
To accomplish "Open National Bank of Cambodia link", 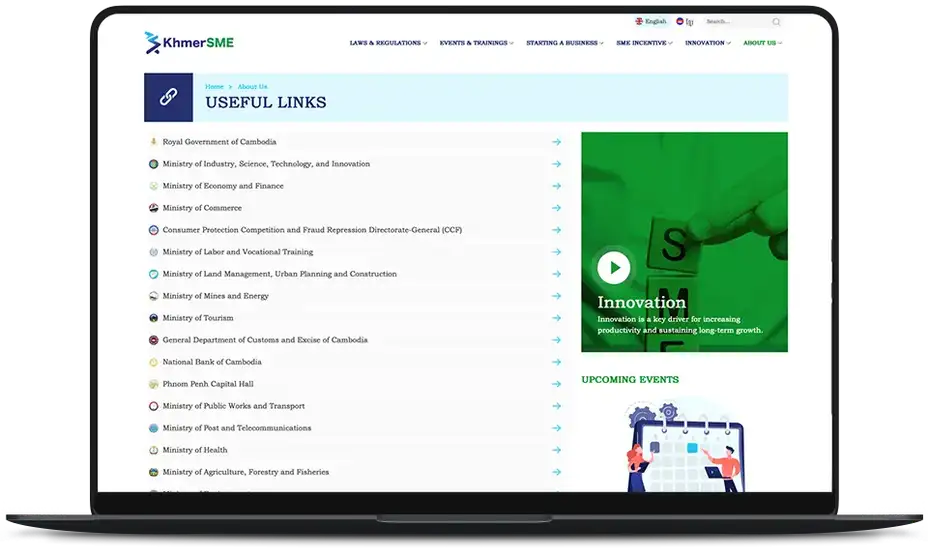I will [212, 362].
